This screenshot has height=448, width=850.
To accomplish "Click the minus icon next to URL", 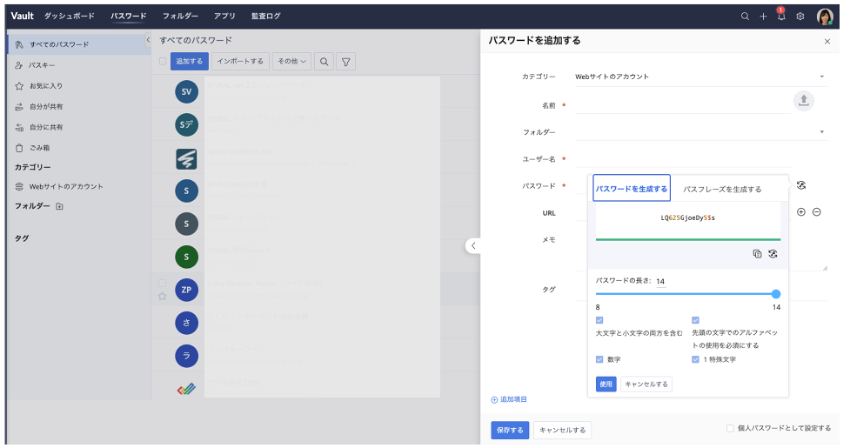I will [x=816, y=212].
